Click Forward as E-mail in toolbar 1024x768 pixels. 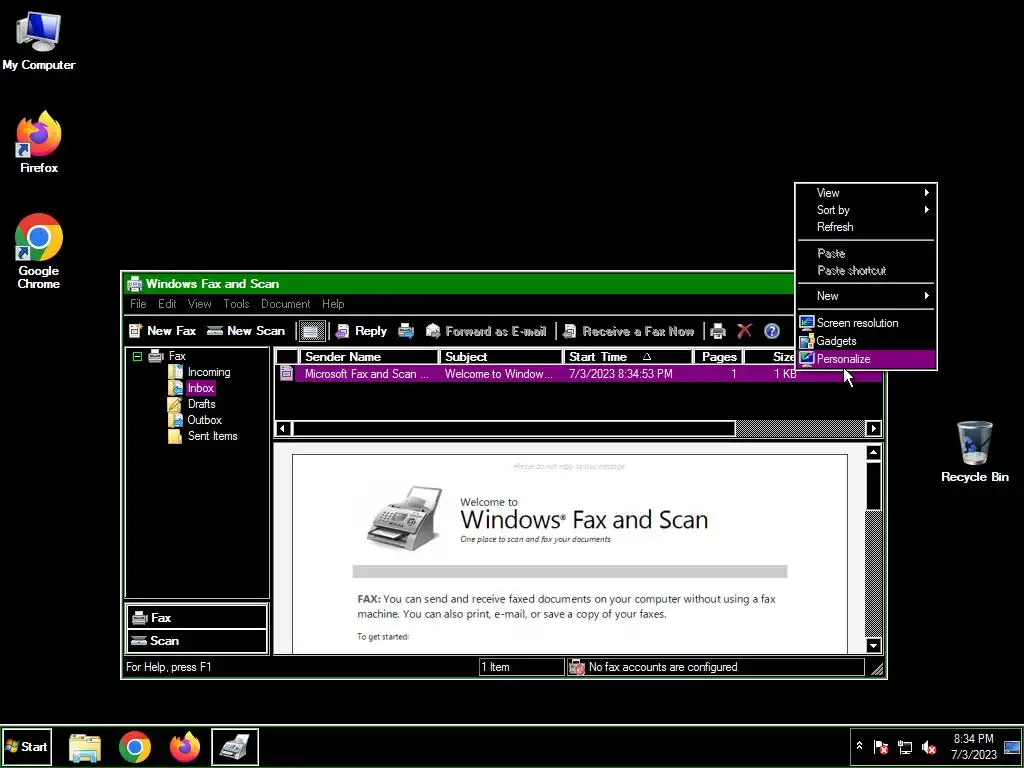coord(486,331)
